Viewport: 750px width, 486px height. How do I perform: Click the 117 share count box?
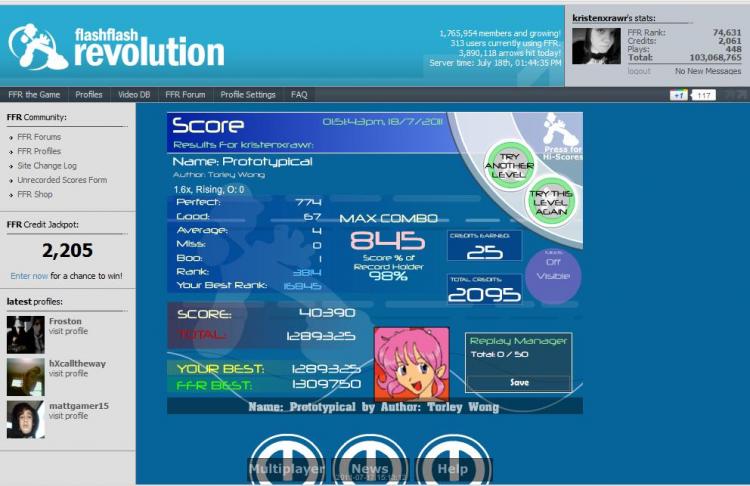click(x=704, y=95)
